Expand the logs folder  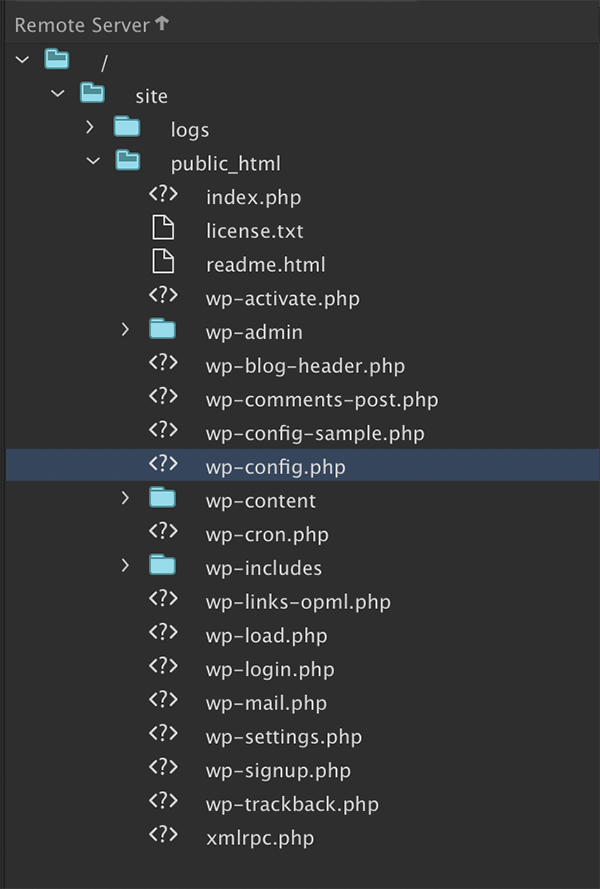(x=90, y=129)
